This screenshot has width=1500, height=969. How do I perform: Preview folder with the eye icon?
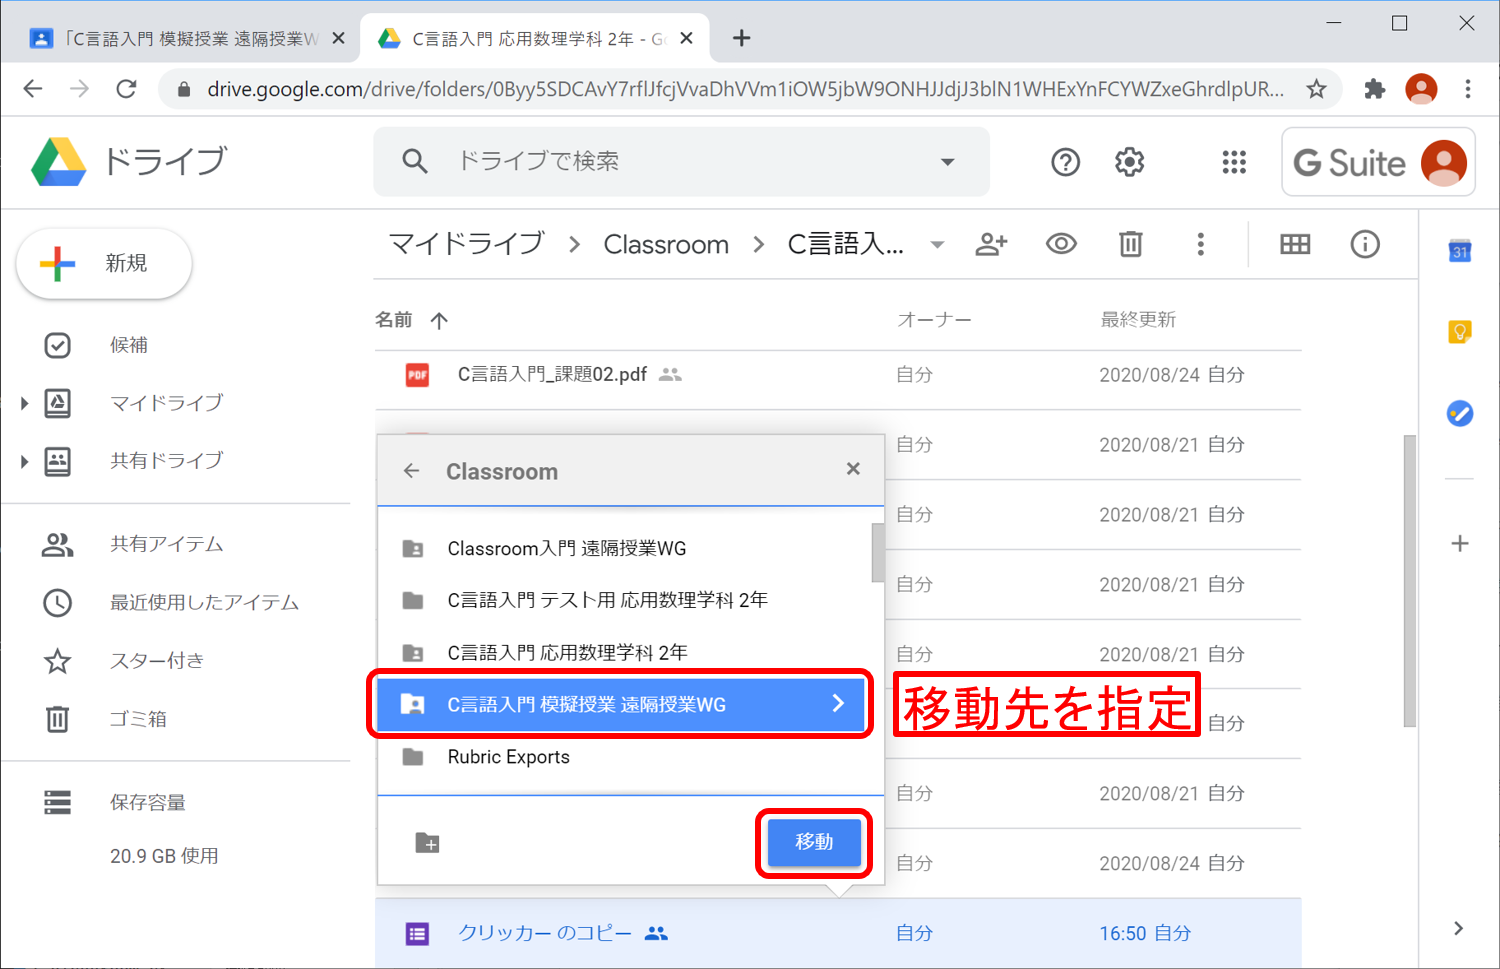coord(1061,244)
